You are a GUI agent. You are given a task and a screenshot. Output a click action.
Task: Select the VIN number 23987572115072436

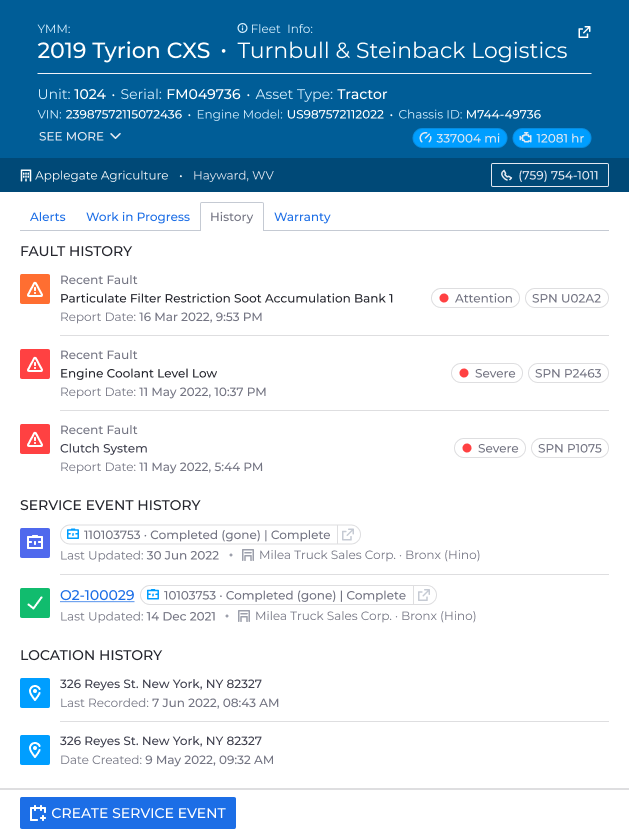coord(124,115)
